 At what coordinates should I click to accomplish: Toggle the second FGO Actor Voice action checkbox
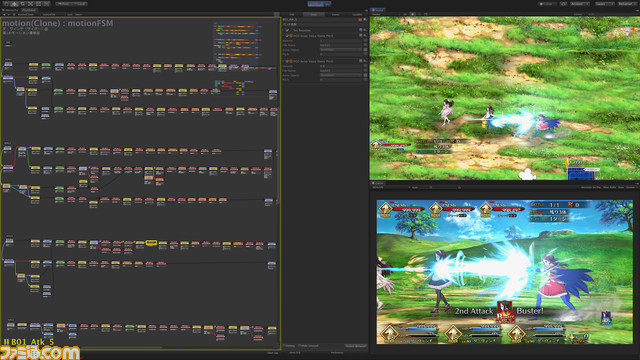click(287, 61)
